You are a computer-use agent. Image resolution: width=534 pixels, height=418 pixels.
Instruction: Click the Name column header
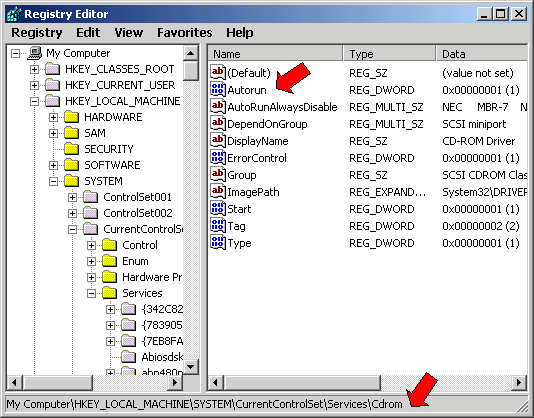click(275, 54)
